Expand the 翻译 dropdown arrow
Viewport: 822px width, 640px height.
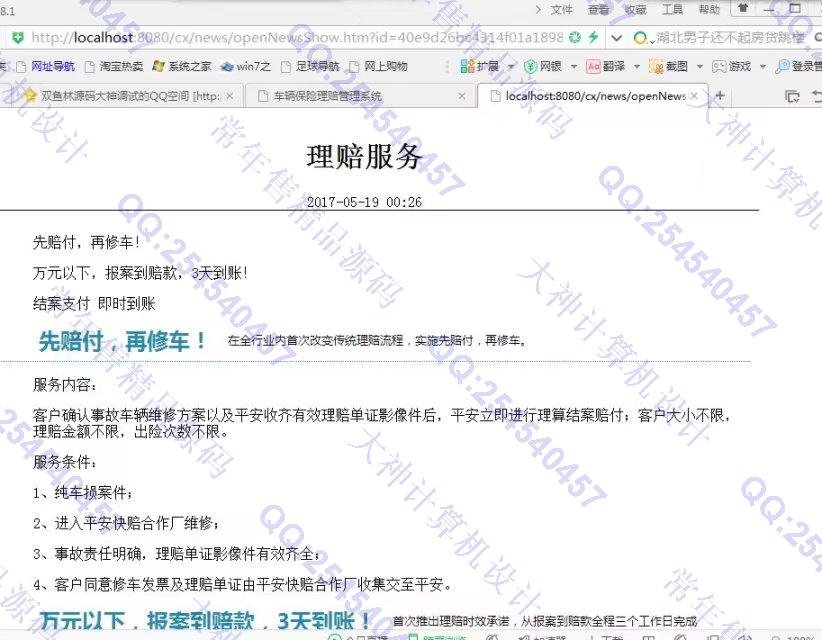click(637, 67)
